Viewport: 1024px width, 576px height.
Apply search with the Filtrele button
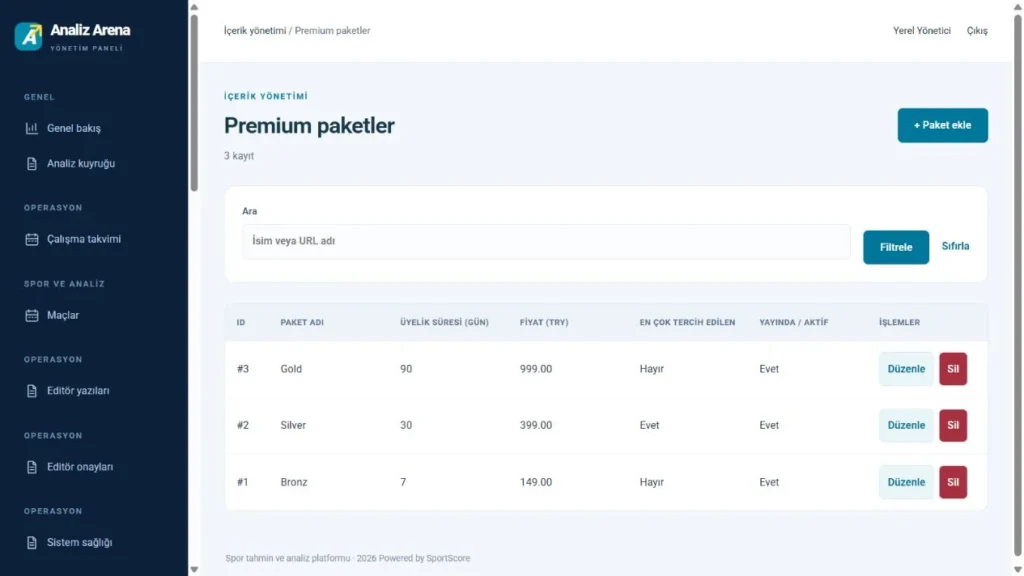pyautogui.click(x=895, y=247)
